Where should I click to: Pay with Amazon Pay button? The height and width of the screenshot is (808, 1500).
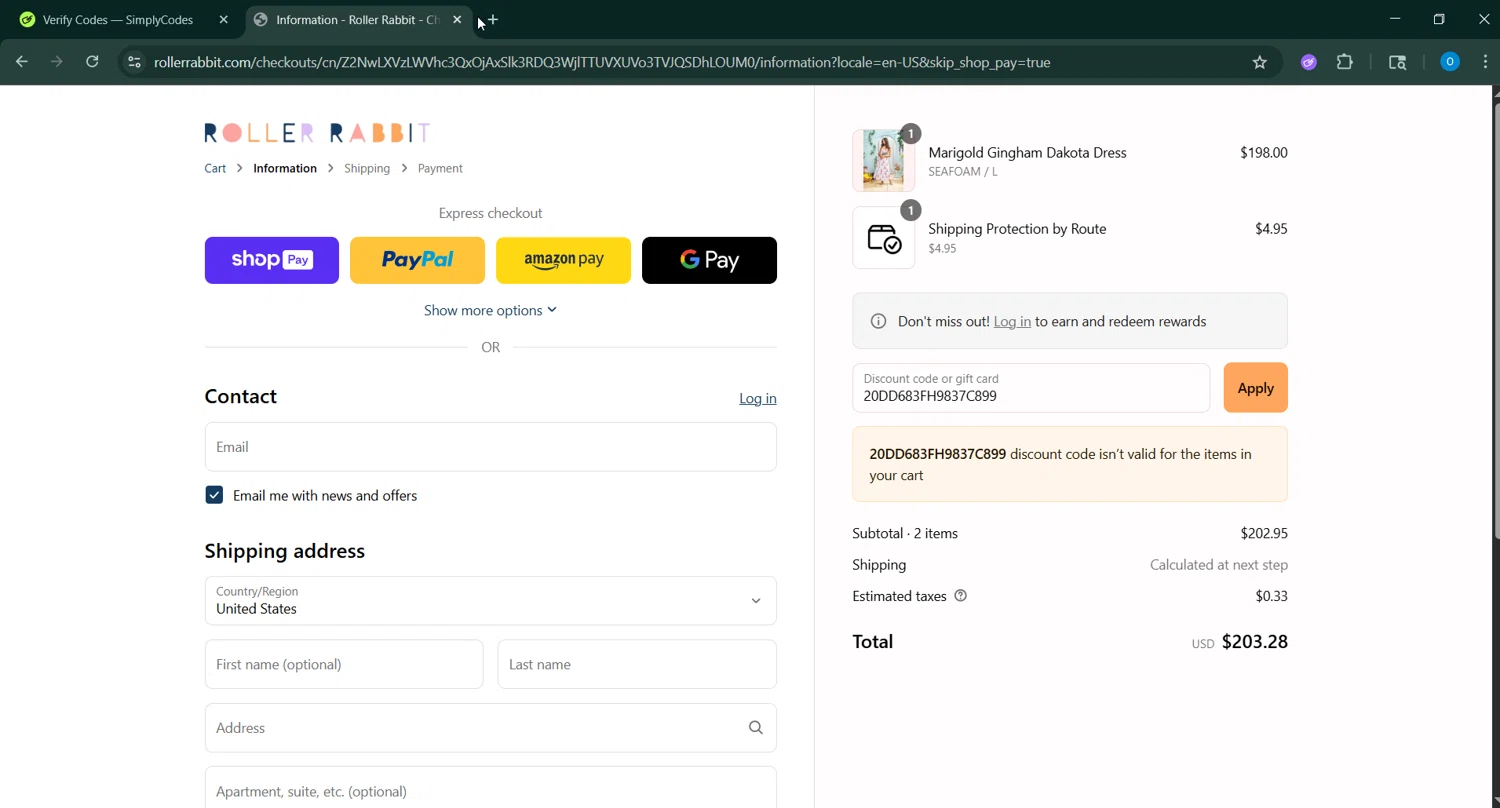click(x=563, y=260)
